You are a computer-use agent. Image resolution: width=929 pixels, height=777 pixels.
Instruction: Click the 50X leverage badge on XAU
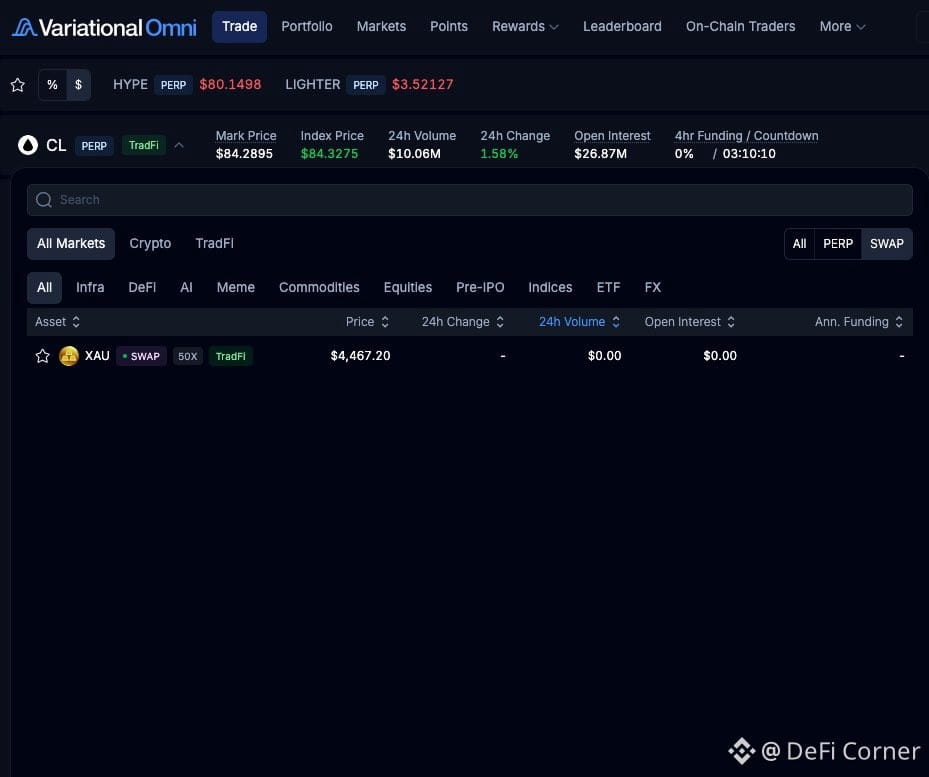point(187,356)
